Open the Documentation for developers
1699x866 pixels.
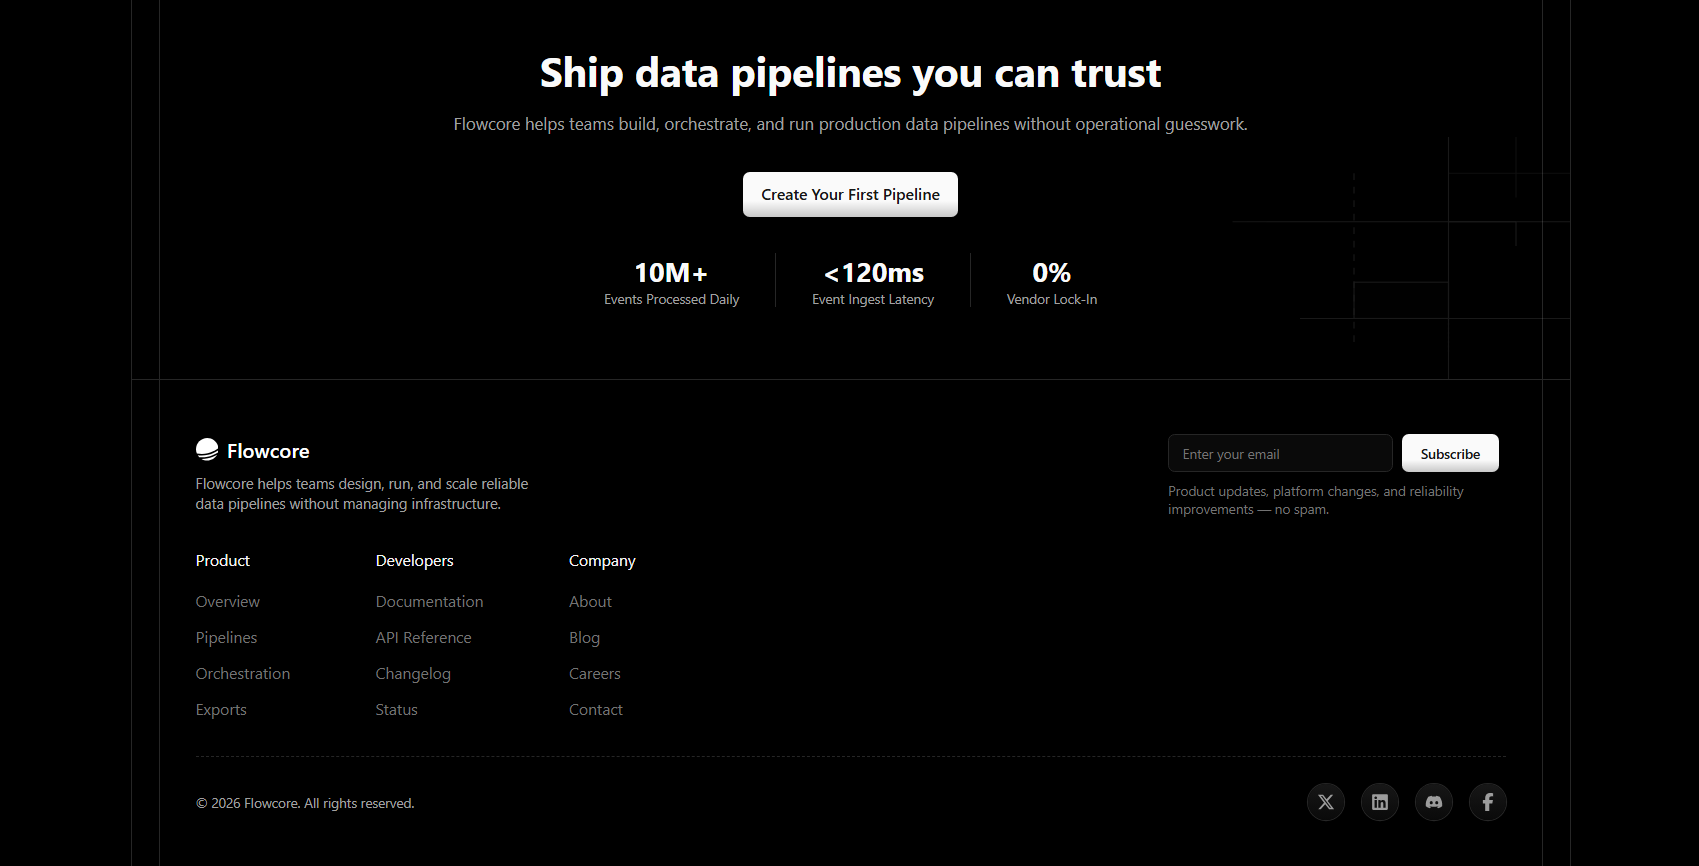[429, 601]
